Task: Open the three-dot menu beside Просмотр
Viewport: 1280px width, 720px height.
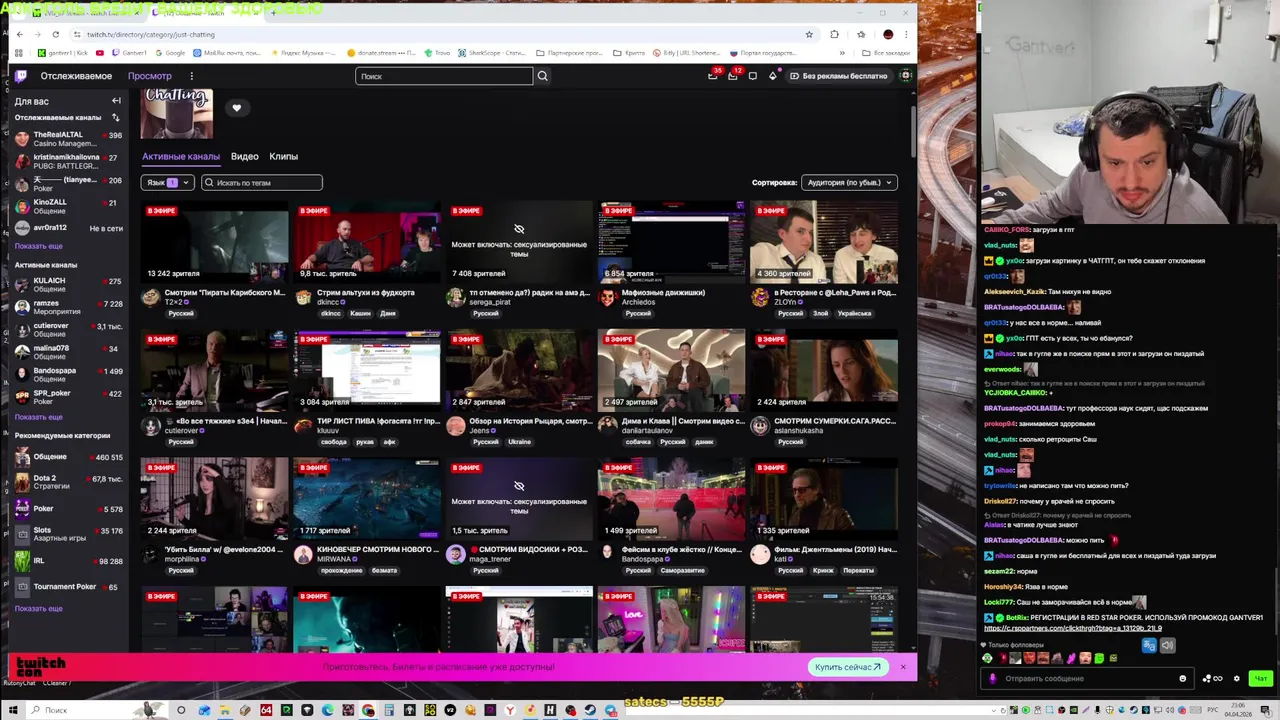Action: click(191, 76)
